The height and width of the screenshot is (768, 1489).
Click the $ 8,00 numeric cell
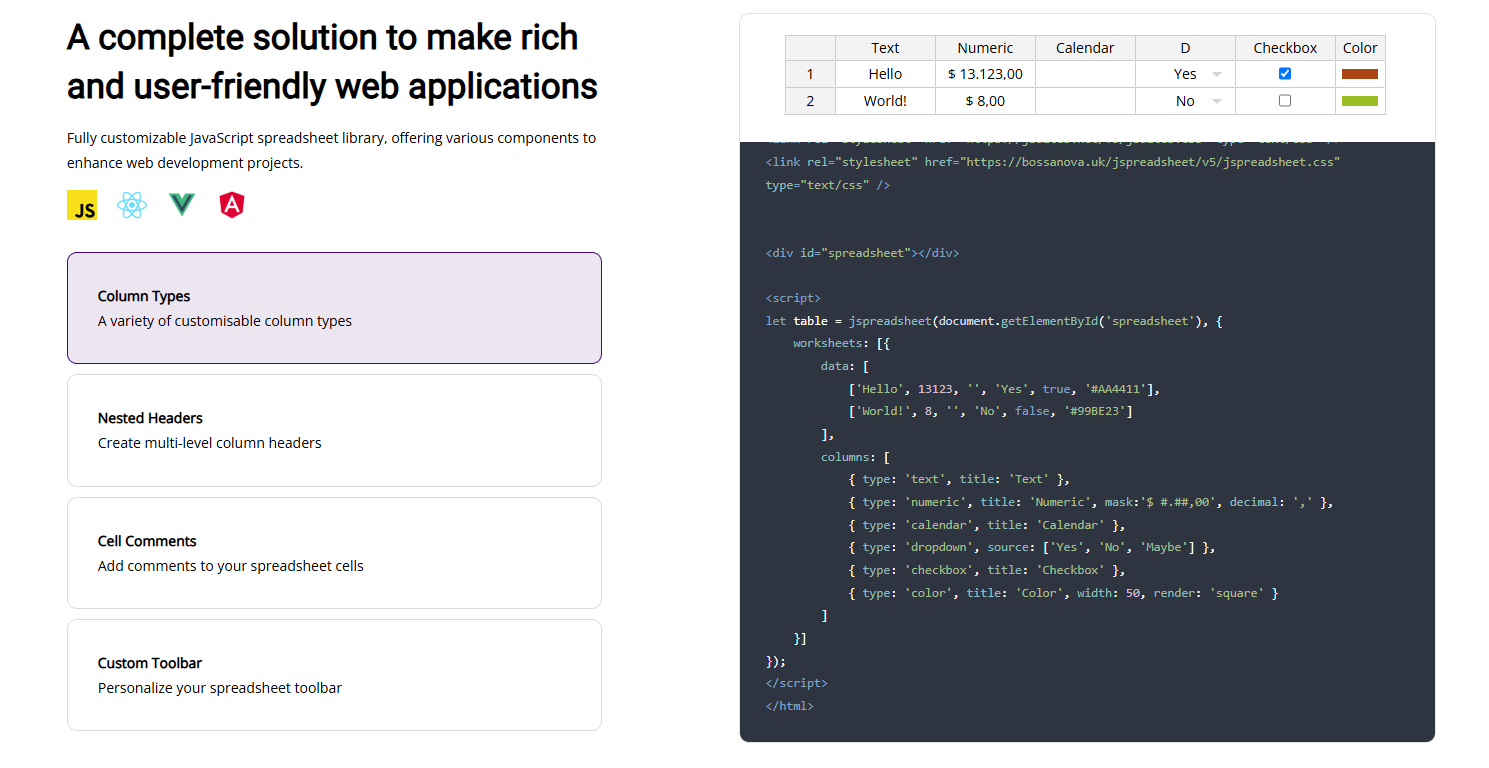[985, 101]
